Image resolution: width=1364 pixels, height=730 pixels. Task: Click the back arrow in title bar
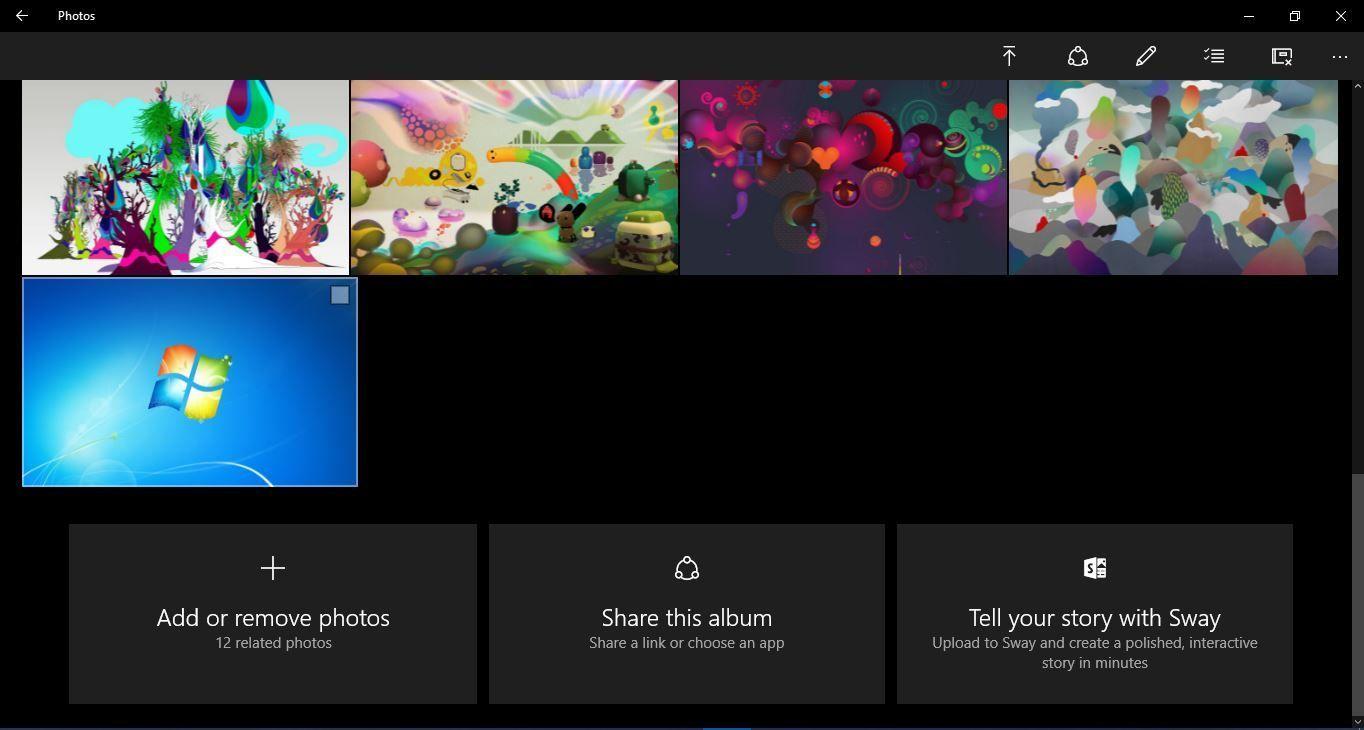tap(21, 16)
